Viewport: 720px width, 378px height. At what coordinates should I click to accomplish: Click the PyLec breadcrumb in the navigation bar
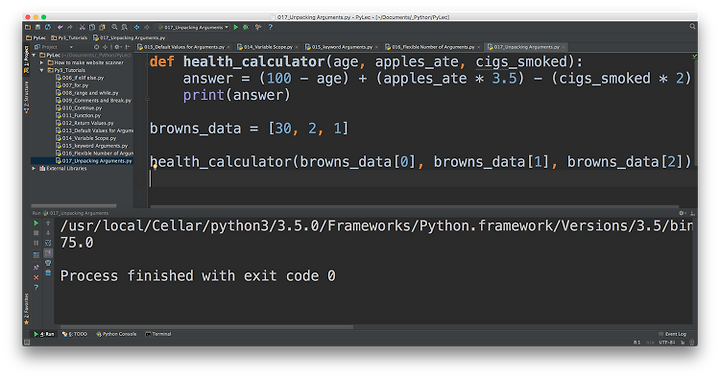click(36, 38)
